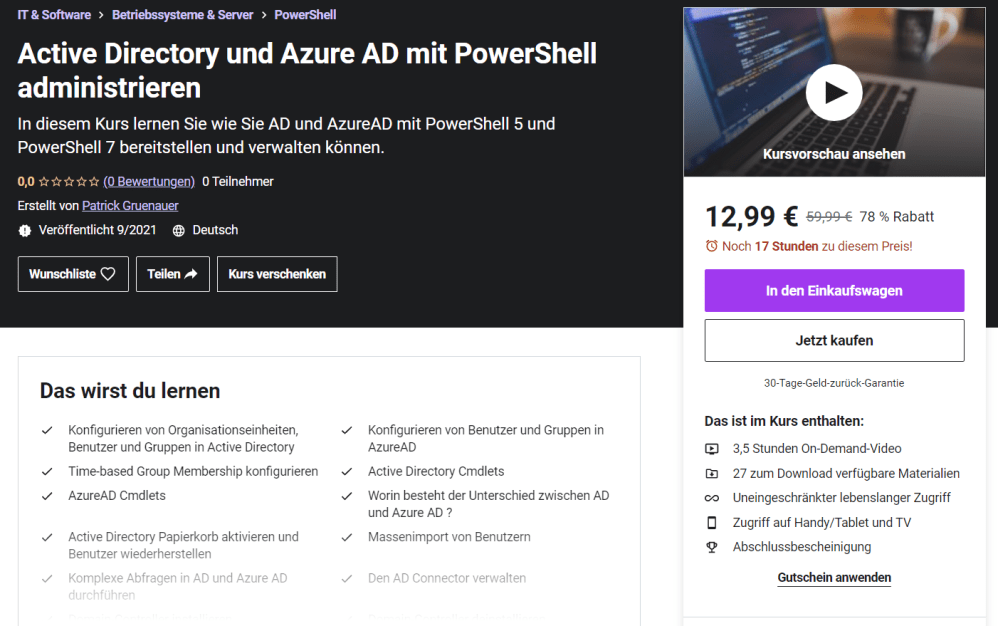The width and height of the screenshot is (998, 626).
Task: Add course with In den Einkaufswagen
Action: (x=834, y=291)
